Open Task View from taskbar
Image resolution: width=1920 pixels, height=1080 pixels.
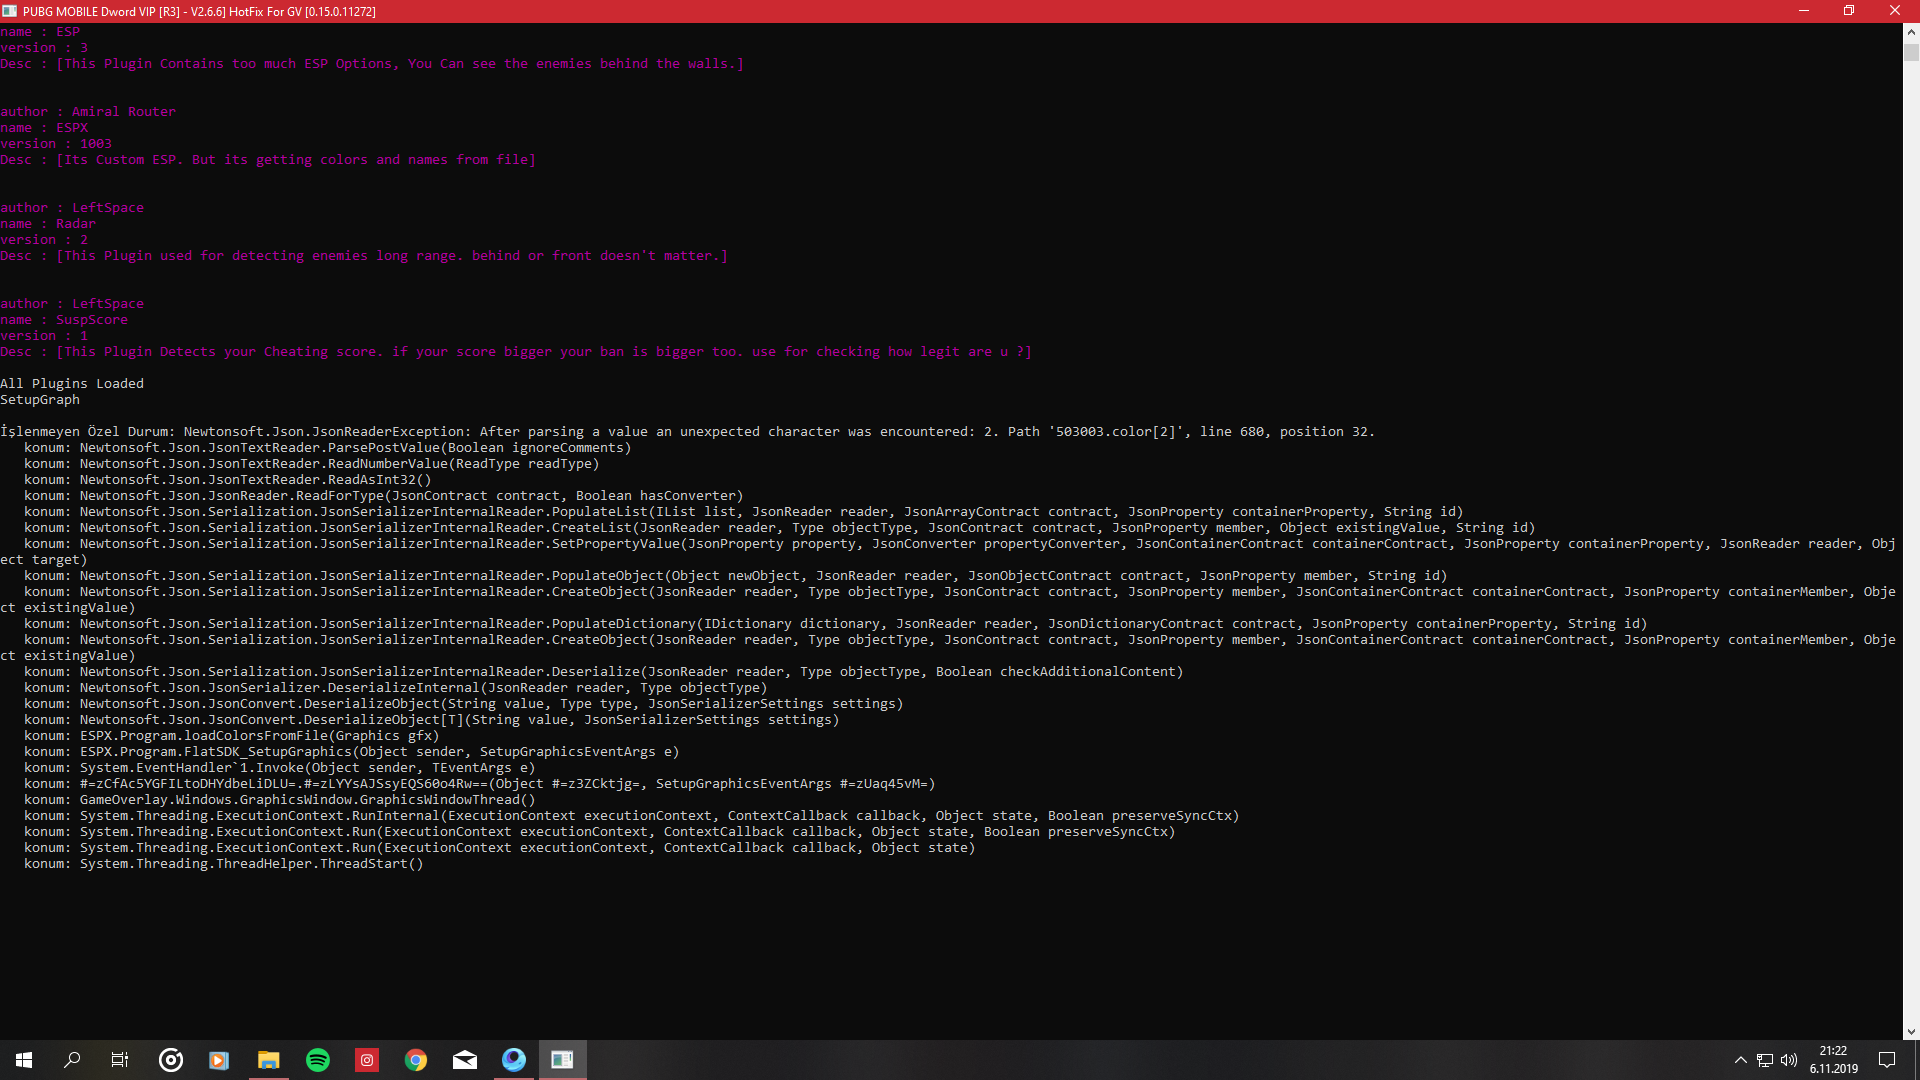[x=120, y=1060]
